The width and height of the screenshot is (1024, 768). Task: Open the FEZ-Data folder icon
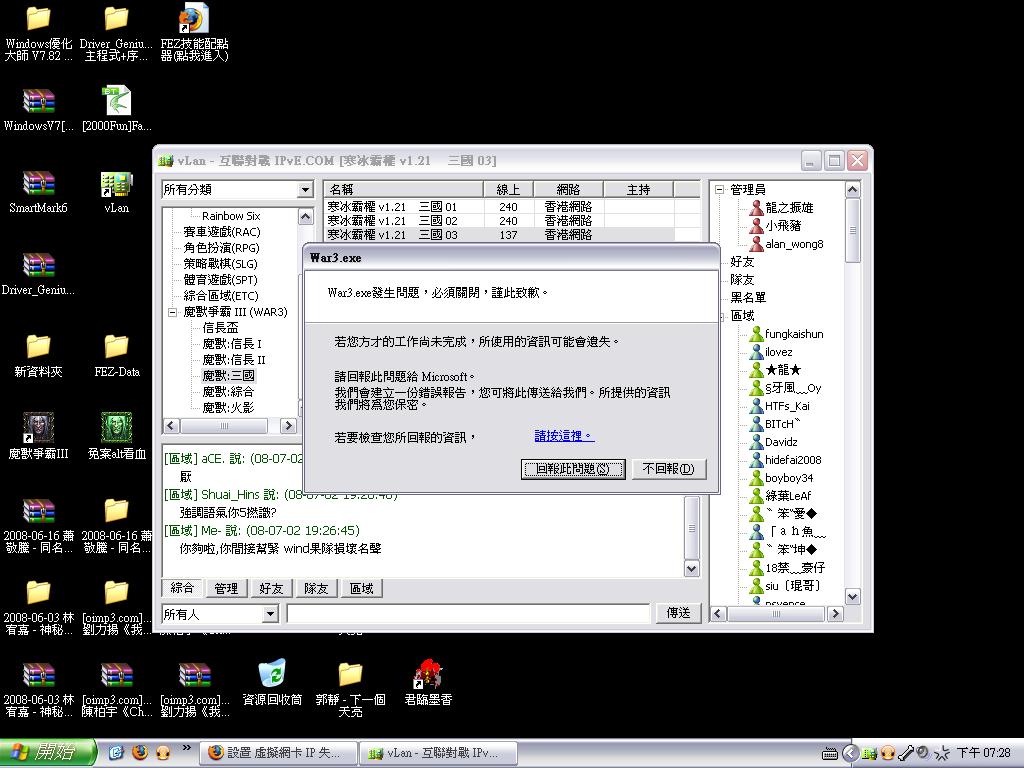point(116,347)
